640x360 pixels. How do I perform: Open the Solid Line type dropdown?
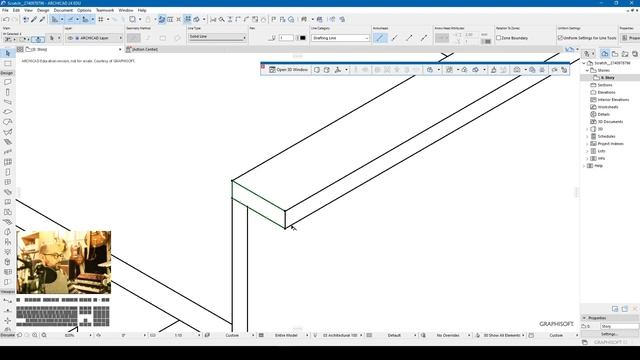tap(217, 37)
